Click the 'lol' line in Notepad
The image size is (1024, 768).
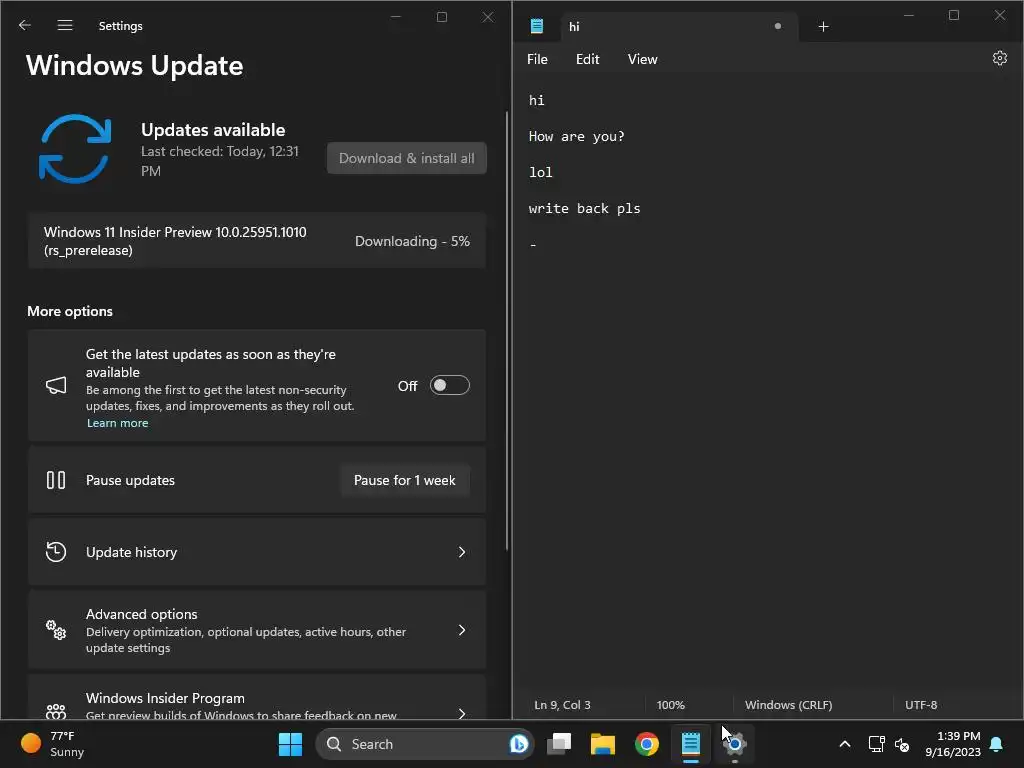(x=541, y=172)
